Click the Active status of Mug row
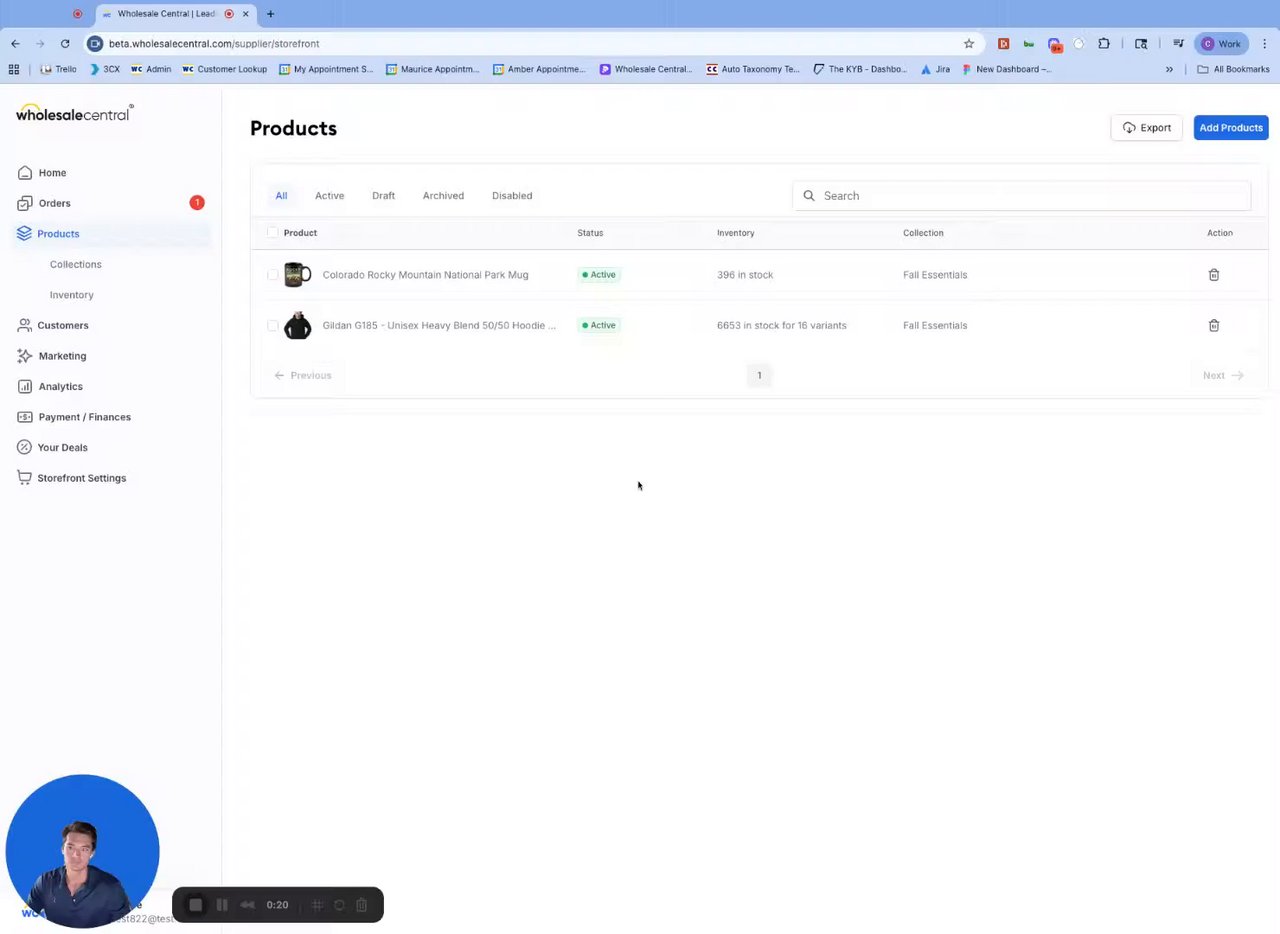This screenshot has width=1280, height=934. point(599,274)
